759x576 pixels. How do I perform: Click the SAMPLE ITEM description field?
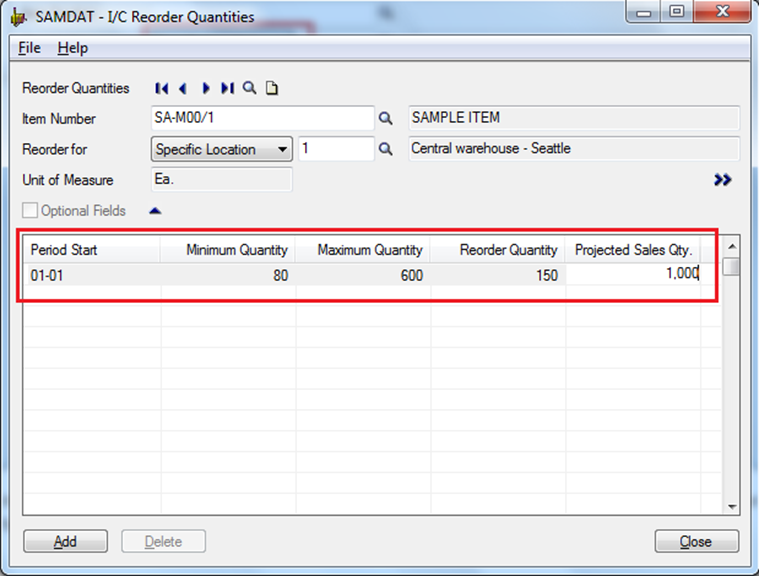coord(574,118)
